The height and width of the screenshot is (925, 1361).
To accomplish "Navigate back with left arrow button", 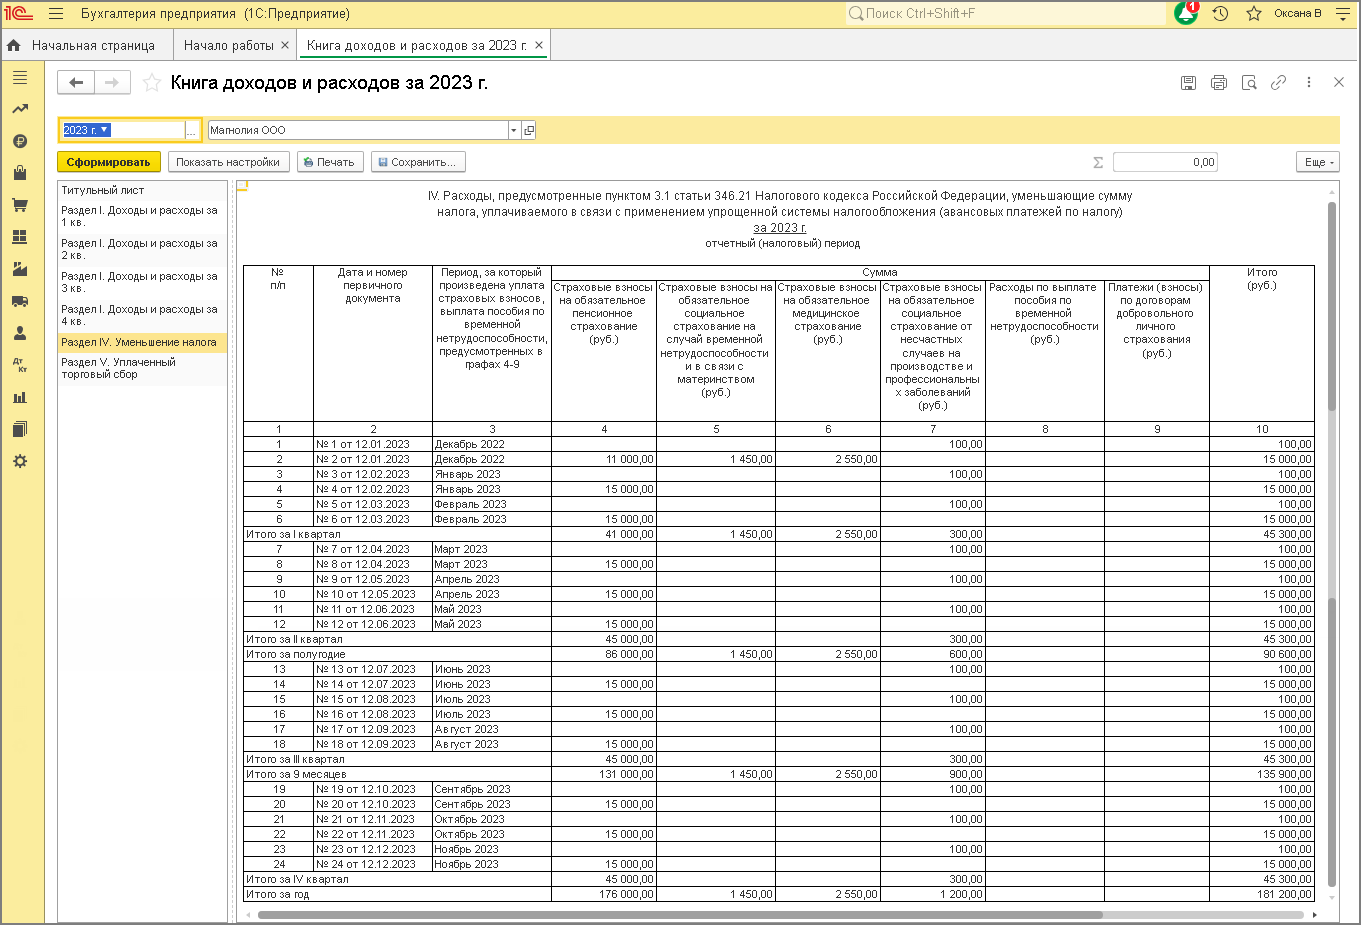I will click(76, 83).
